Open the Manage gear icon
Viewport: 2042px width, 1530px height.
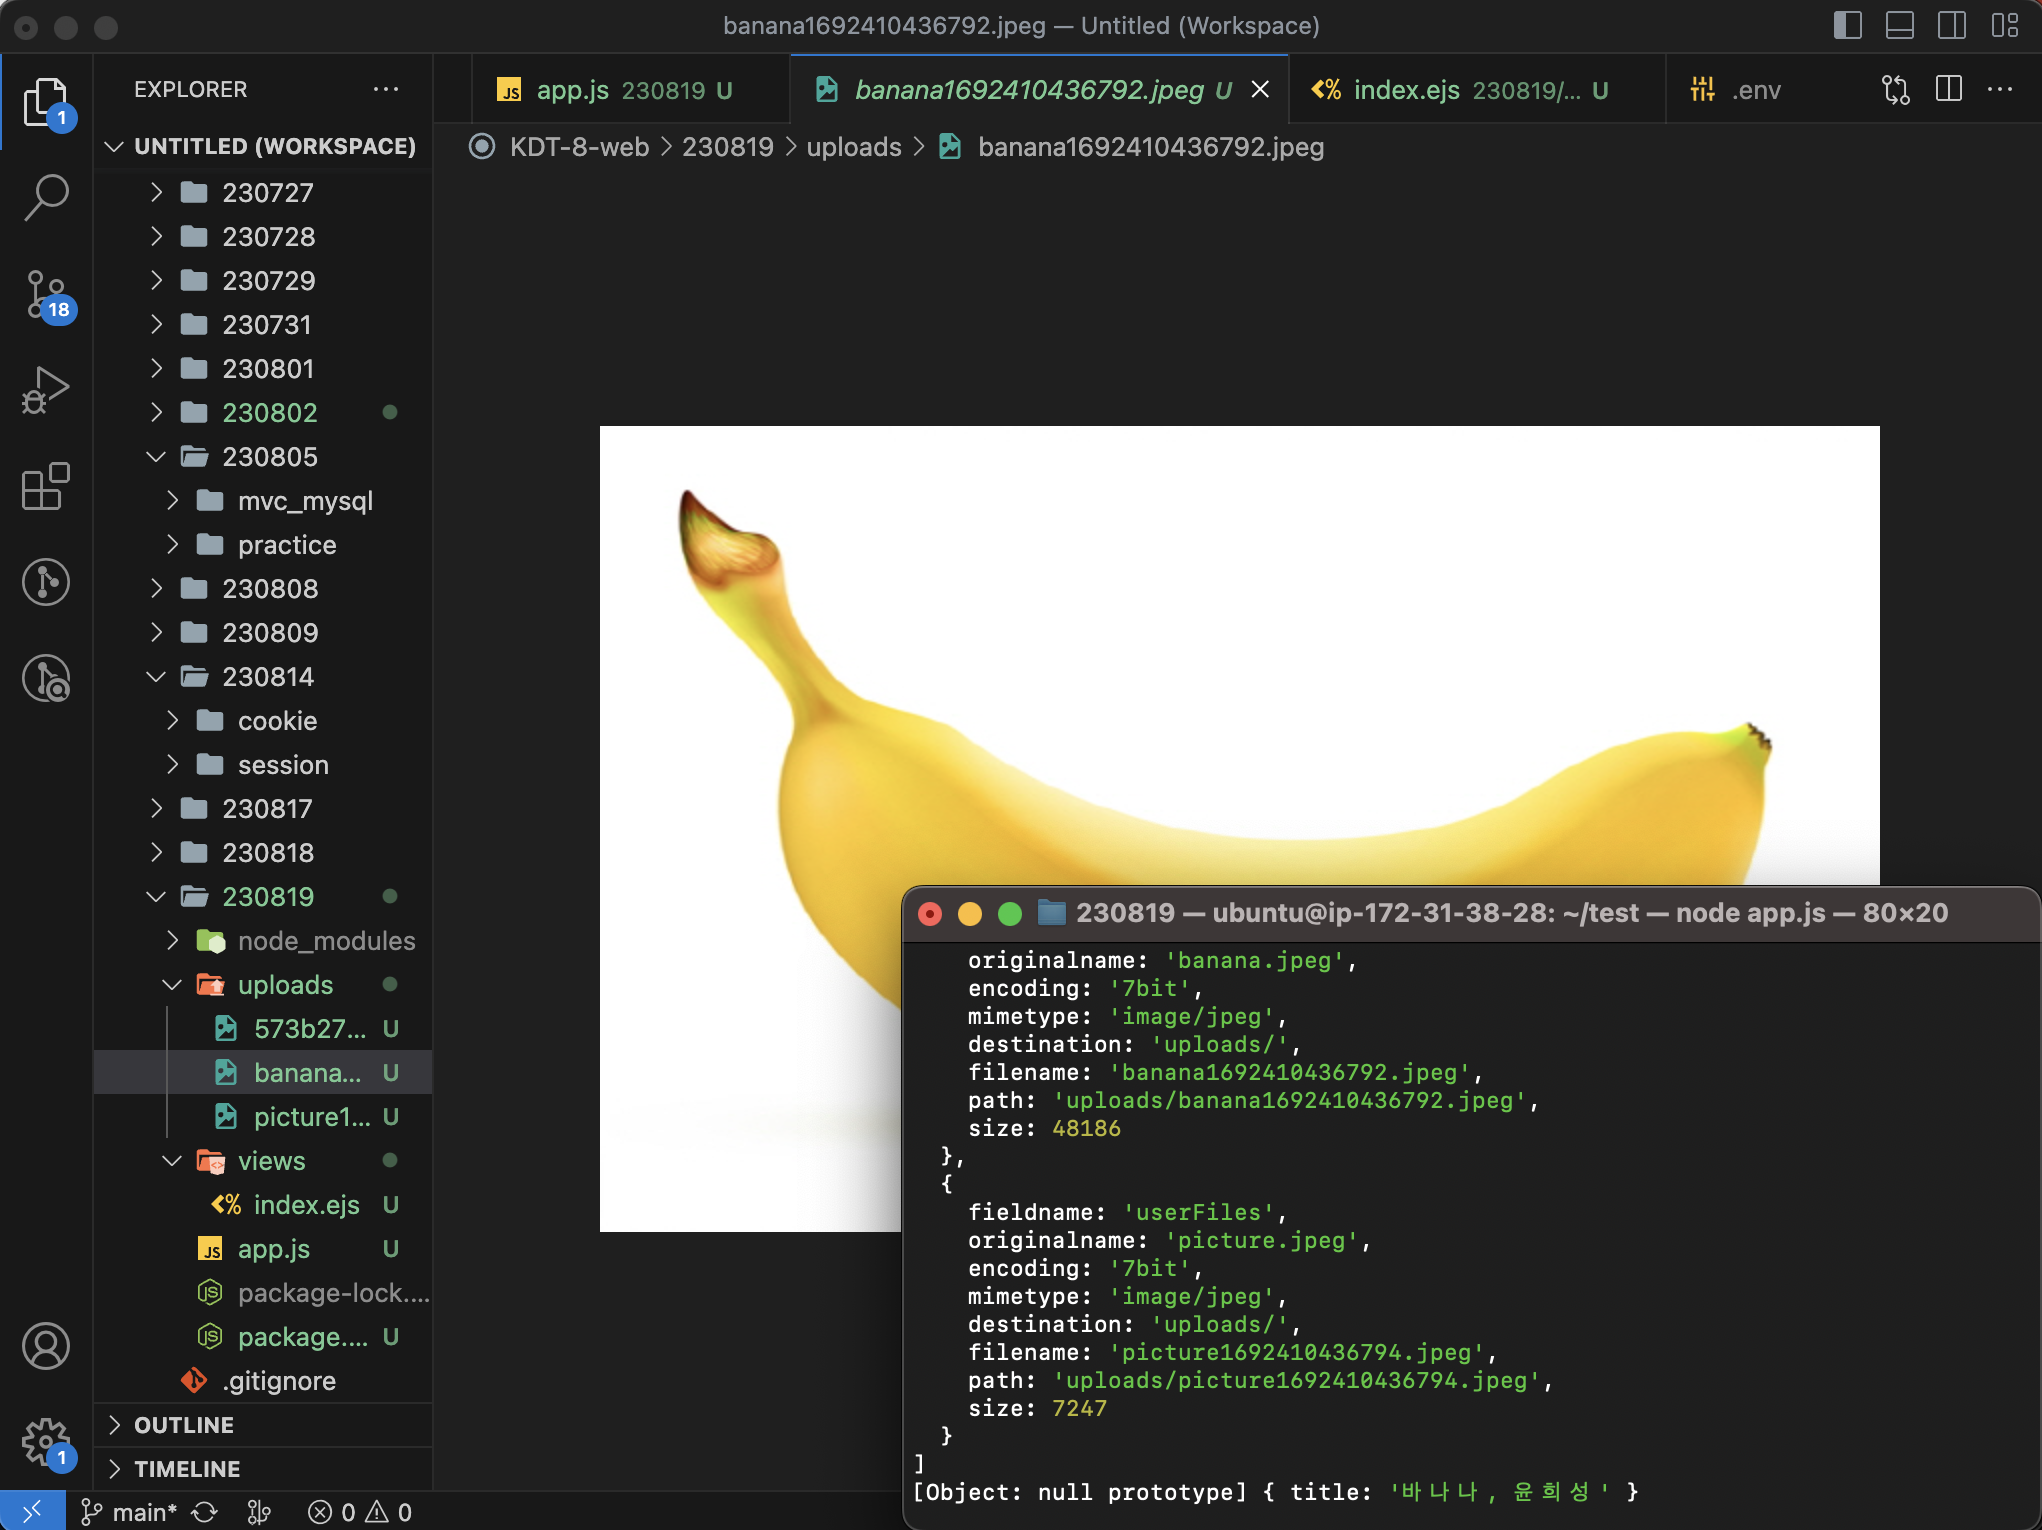click(x=46, y=1442)
